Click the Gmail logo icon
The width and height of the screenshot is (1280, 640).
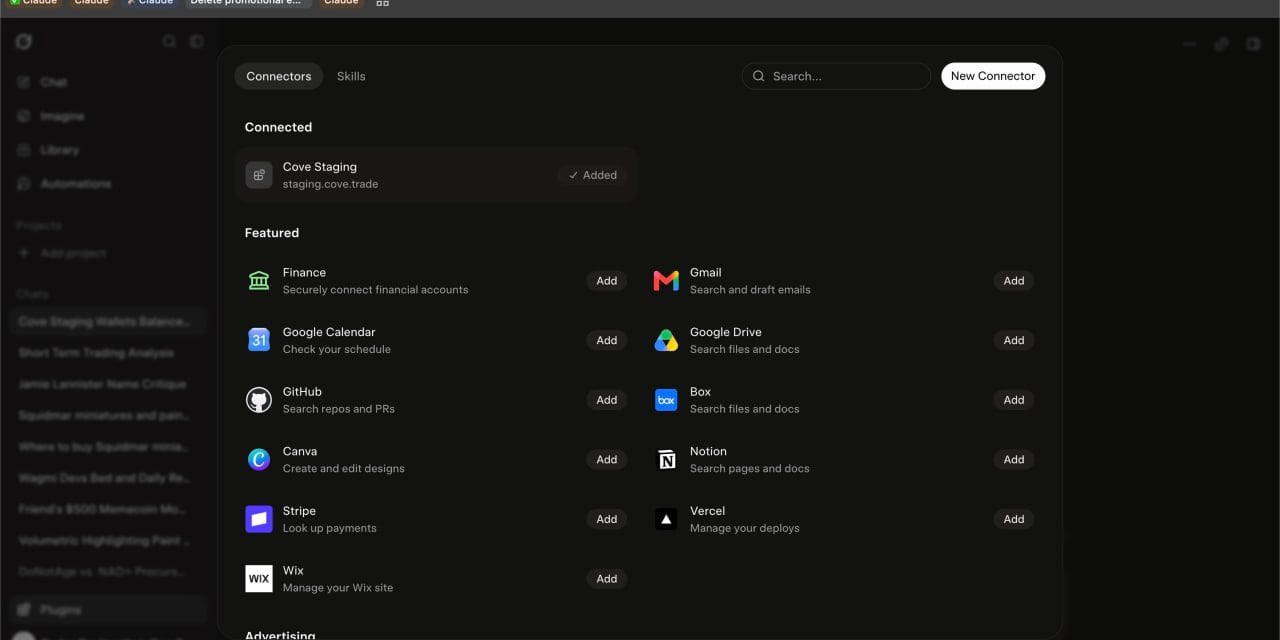(666, 281)
